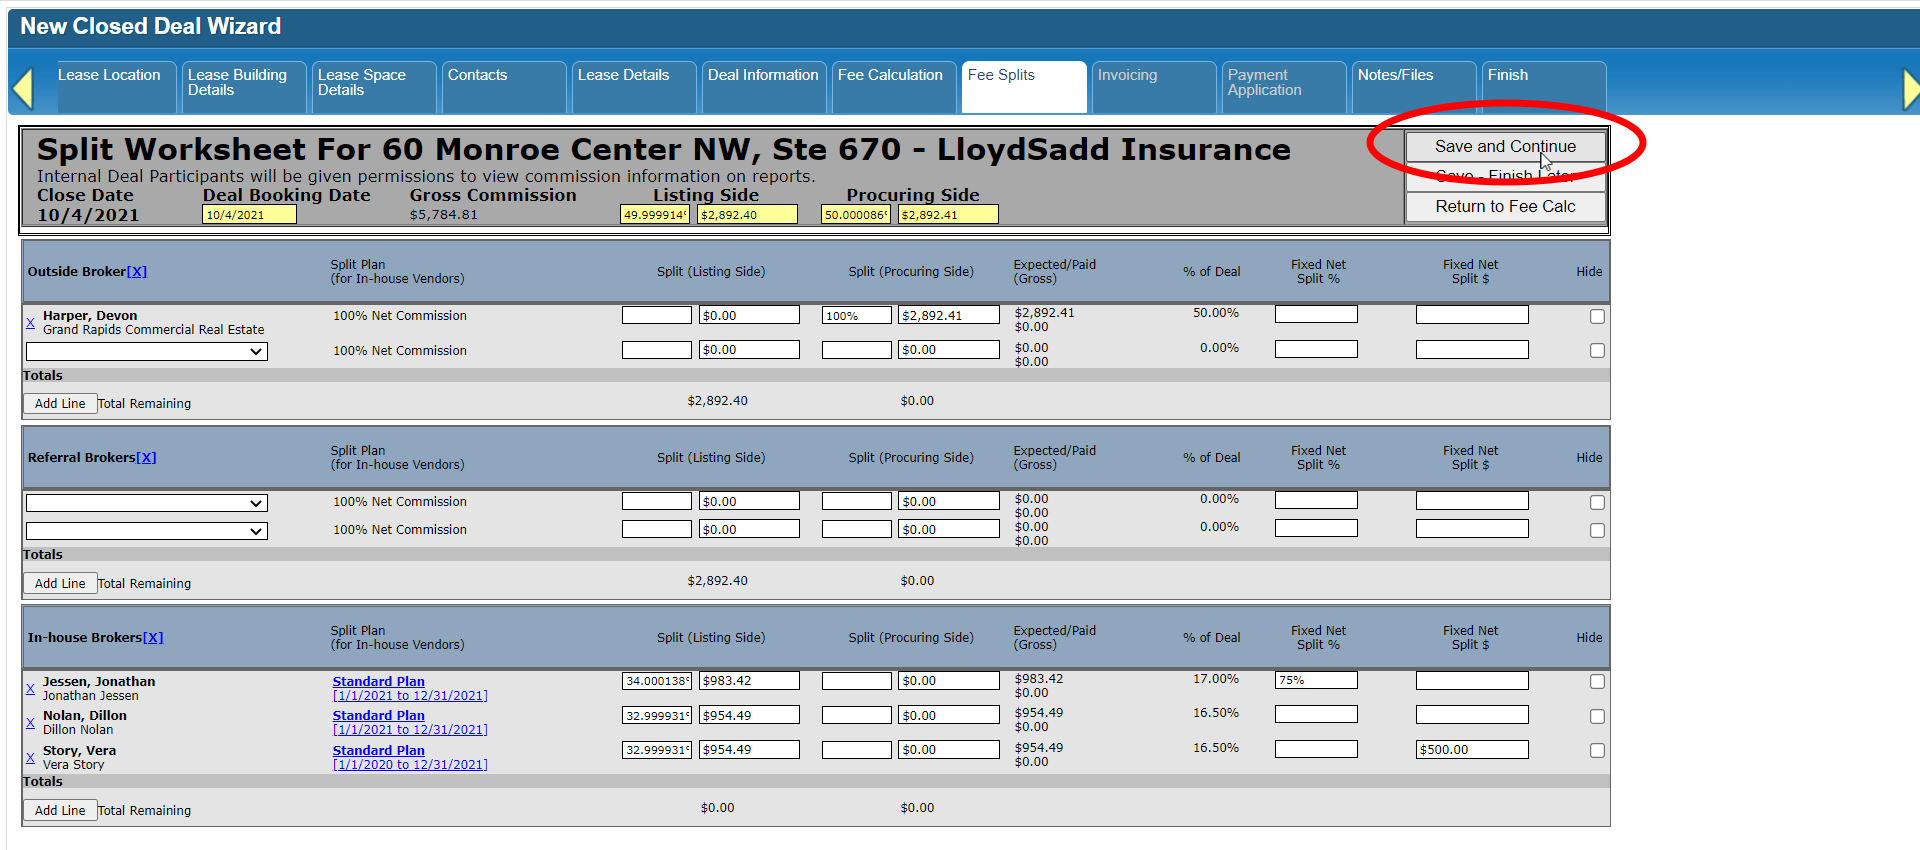Click the Save and Continue button
Screen dimensions: 1920x850
[x=1505, y=147]
